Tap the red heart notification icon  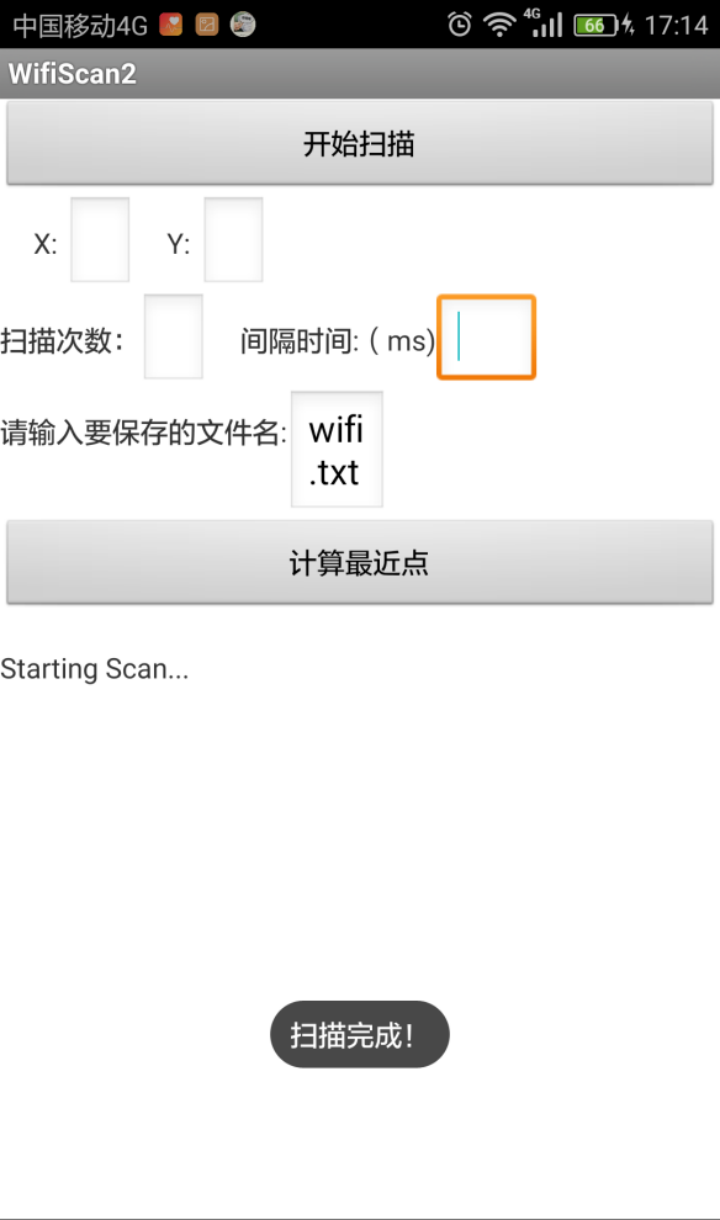click(171, 24)
